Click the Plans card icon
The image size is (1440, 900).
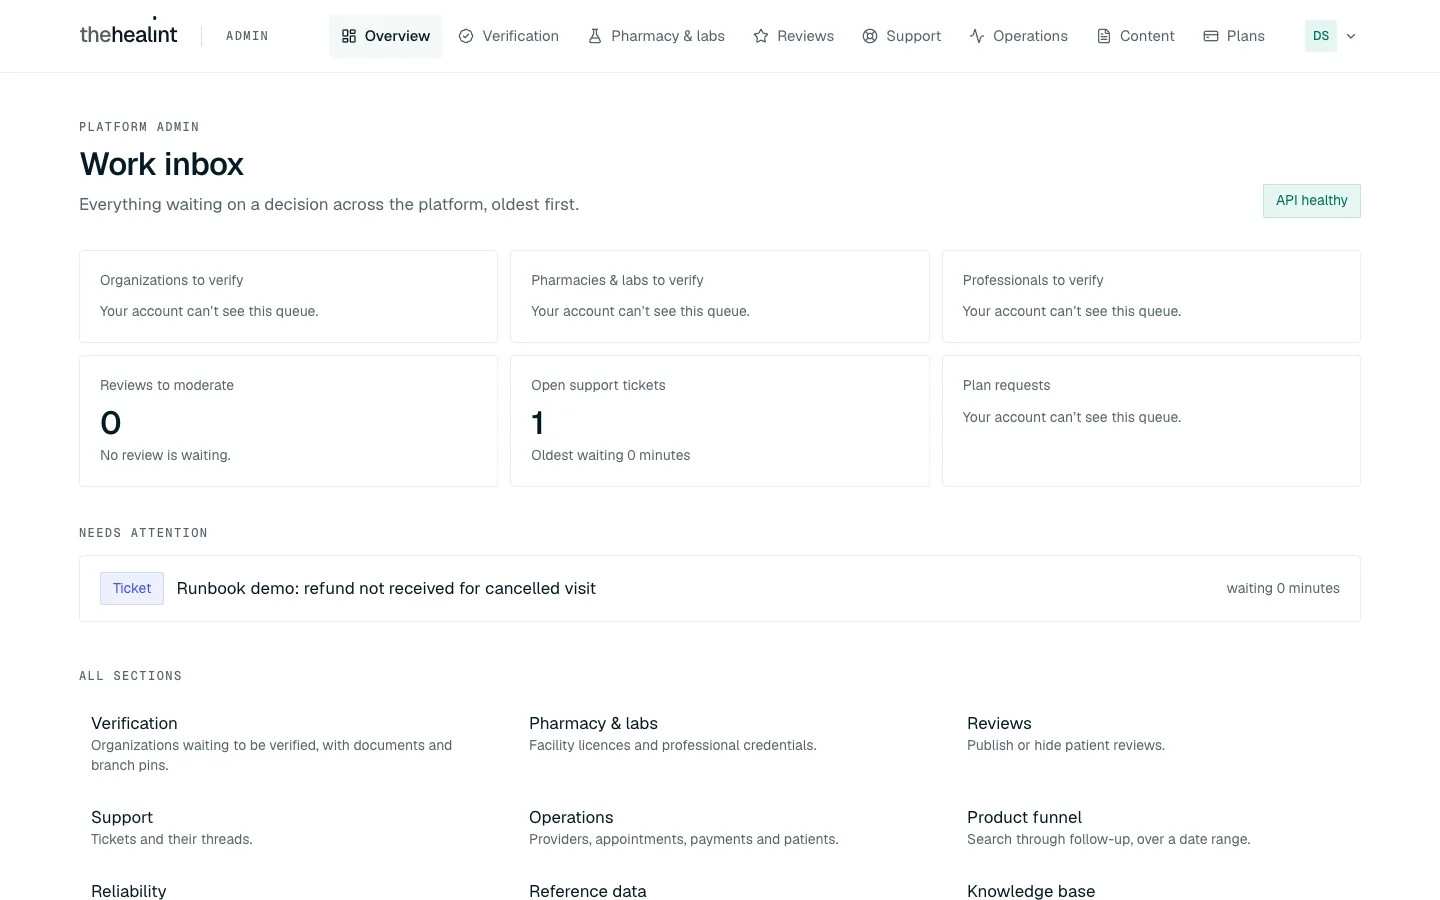point(1211,36)
